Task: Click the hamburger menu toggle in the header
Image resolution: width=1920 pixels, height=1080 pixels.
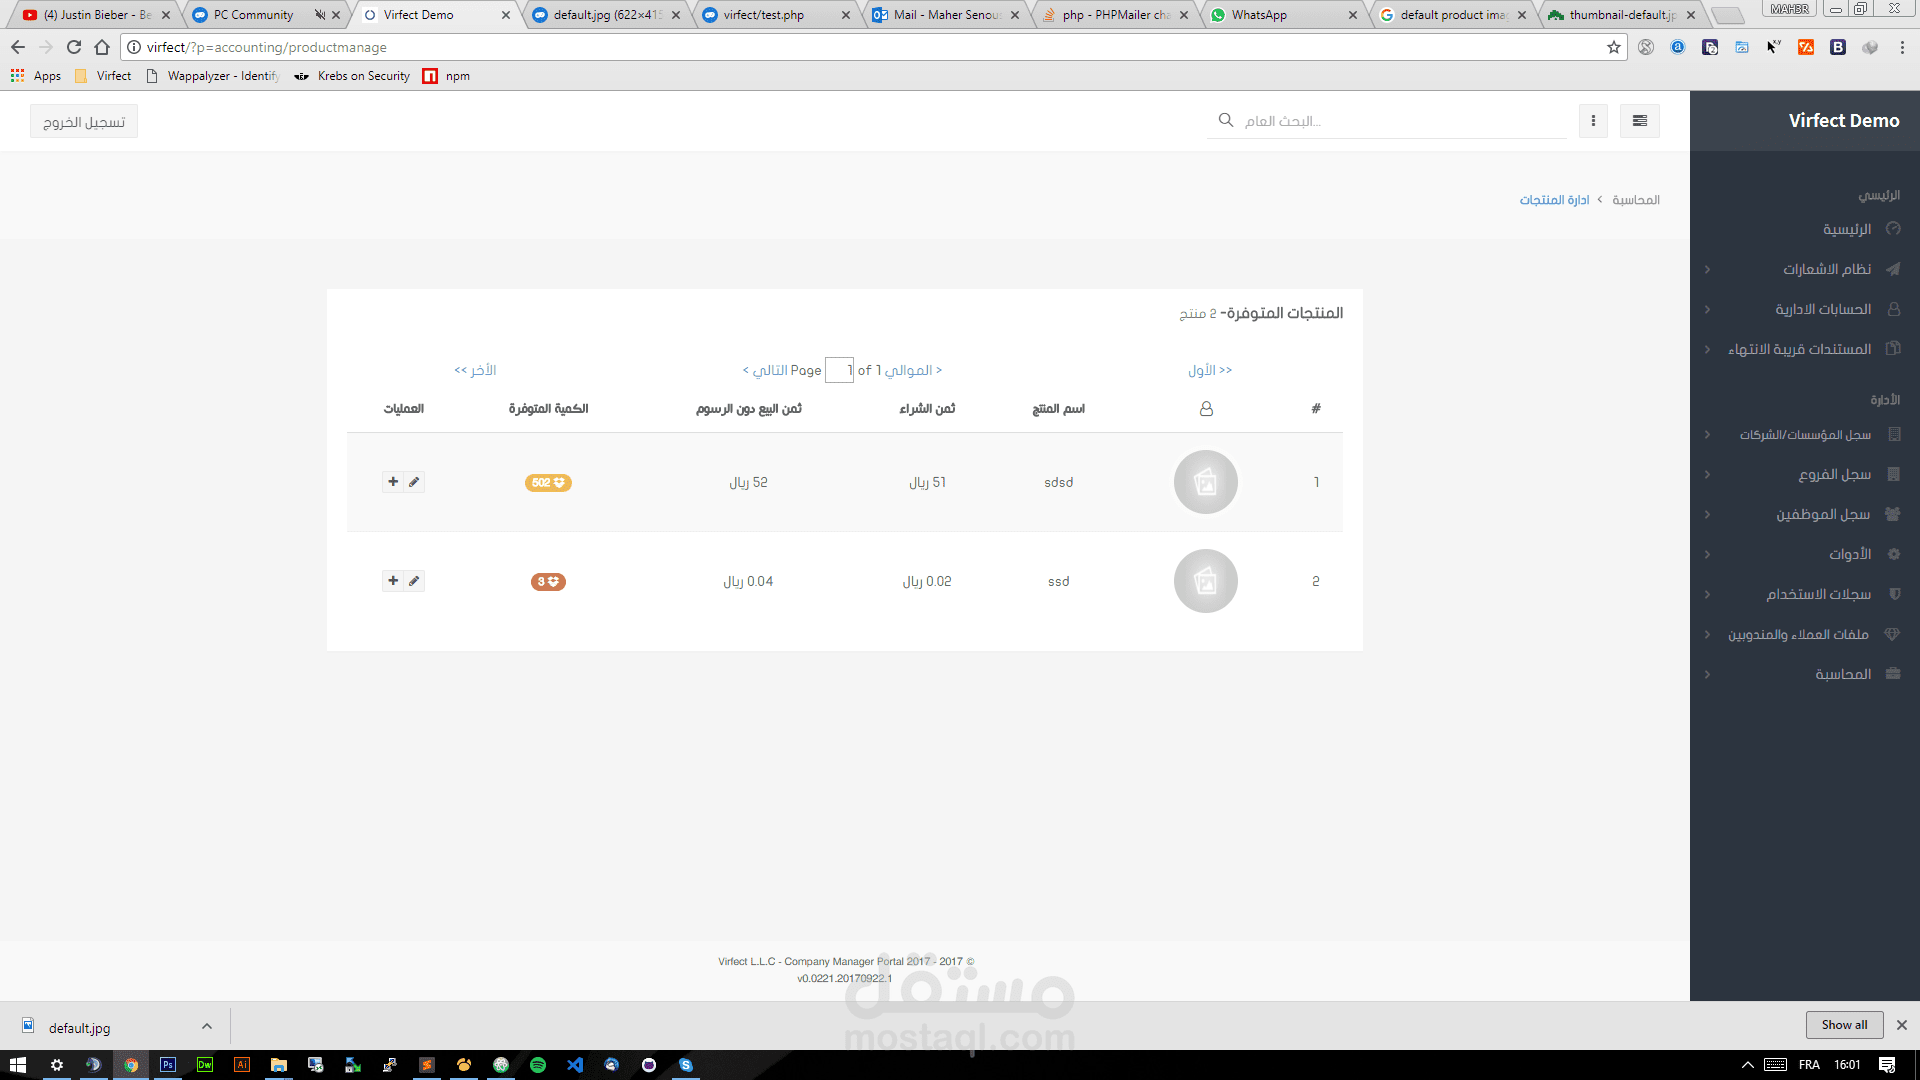Action: [x=1639, y=121]
